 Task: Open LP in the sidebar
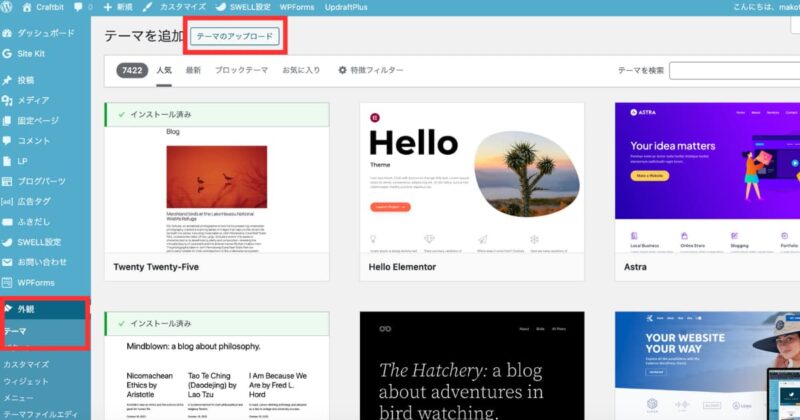pyautogui.click(x=22, y=161)
